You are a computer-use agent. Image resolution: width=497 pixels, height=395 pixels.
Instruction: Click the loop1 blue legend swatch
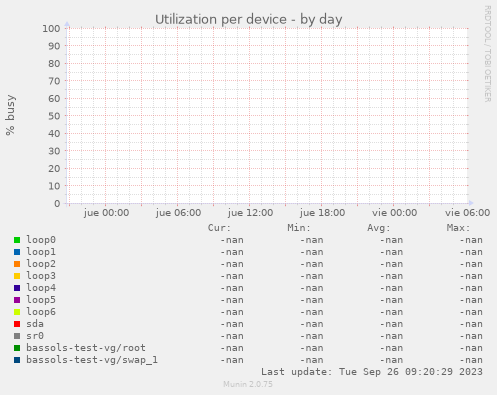(17, 252)
